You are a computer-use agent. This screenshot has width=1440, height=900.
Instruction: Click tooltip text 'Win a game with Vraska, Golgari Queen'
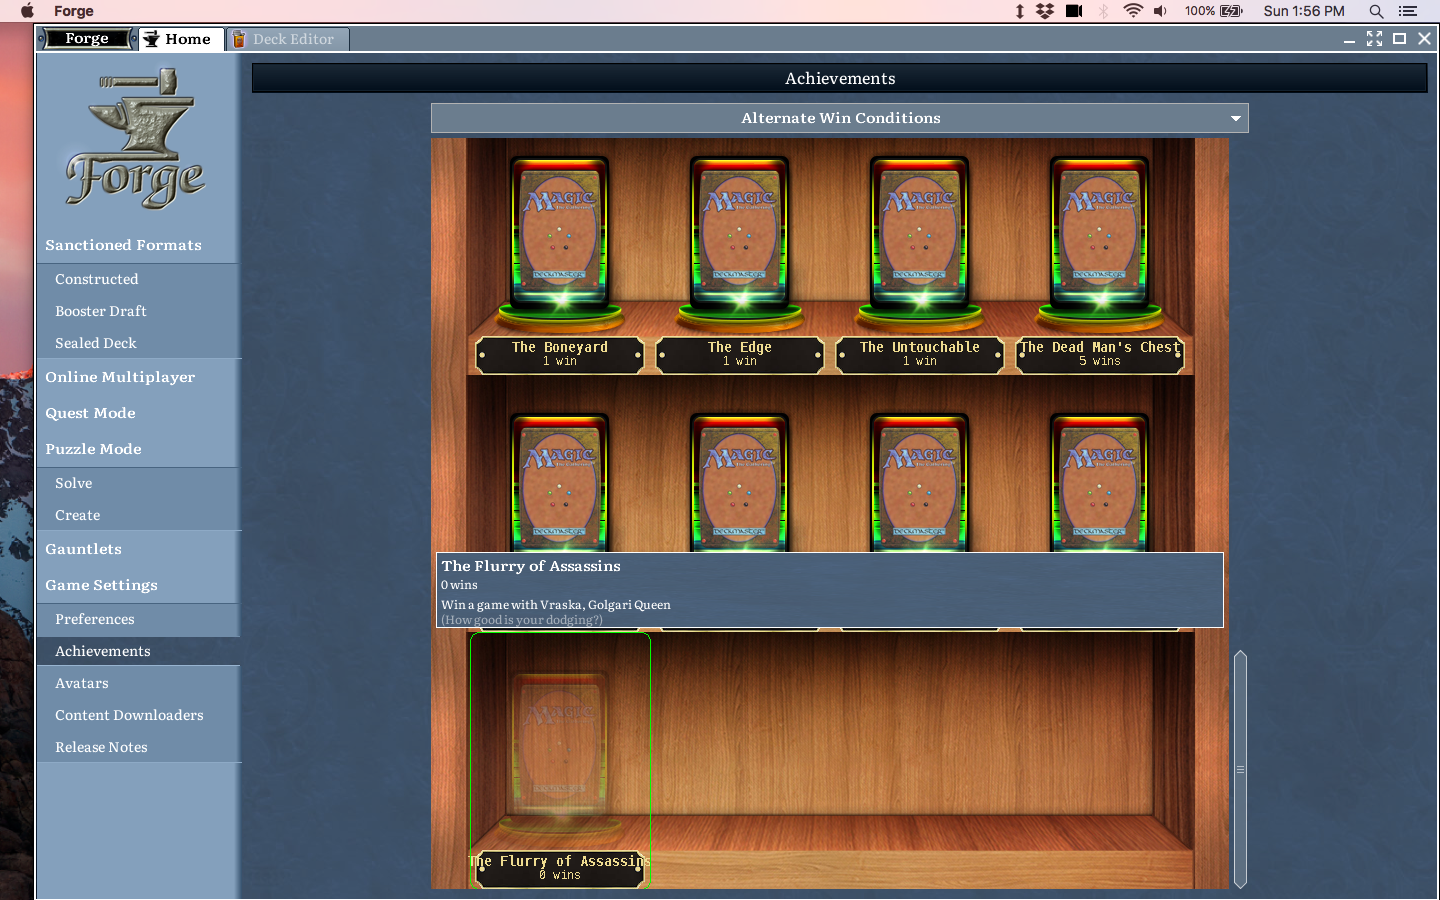(556, 605)
